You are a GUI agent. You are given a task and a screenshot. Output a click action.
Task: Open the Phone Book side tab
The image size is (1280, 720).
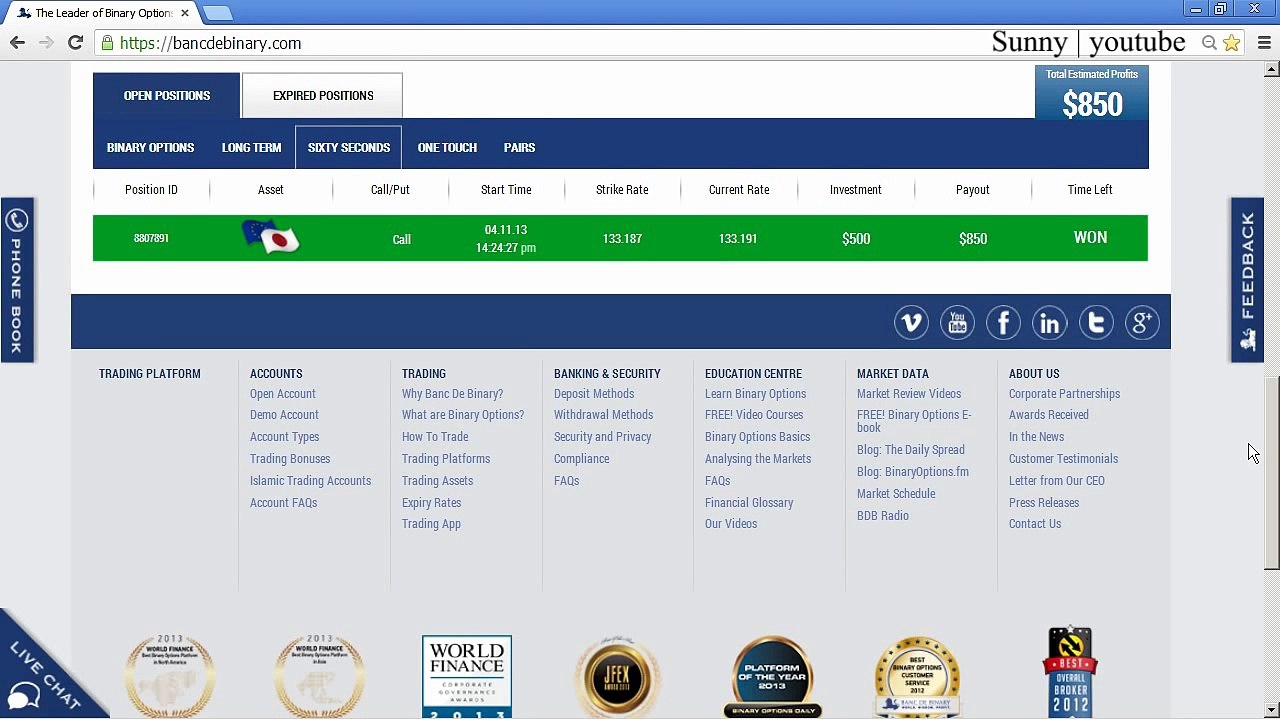pos(17,280)
